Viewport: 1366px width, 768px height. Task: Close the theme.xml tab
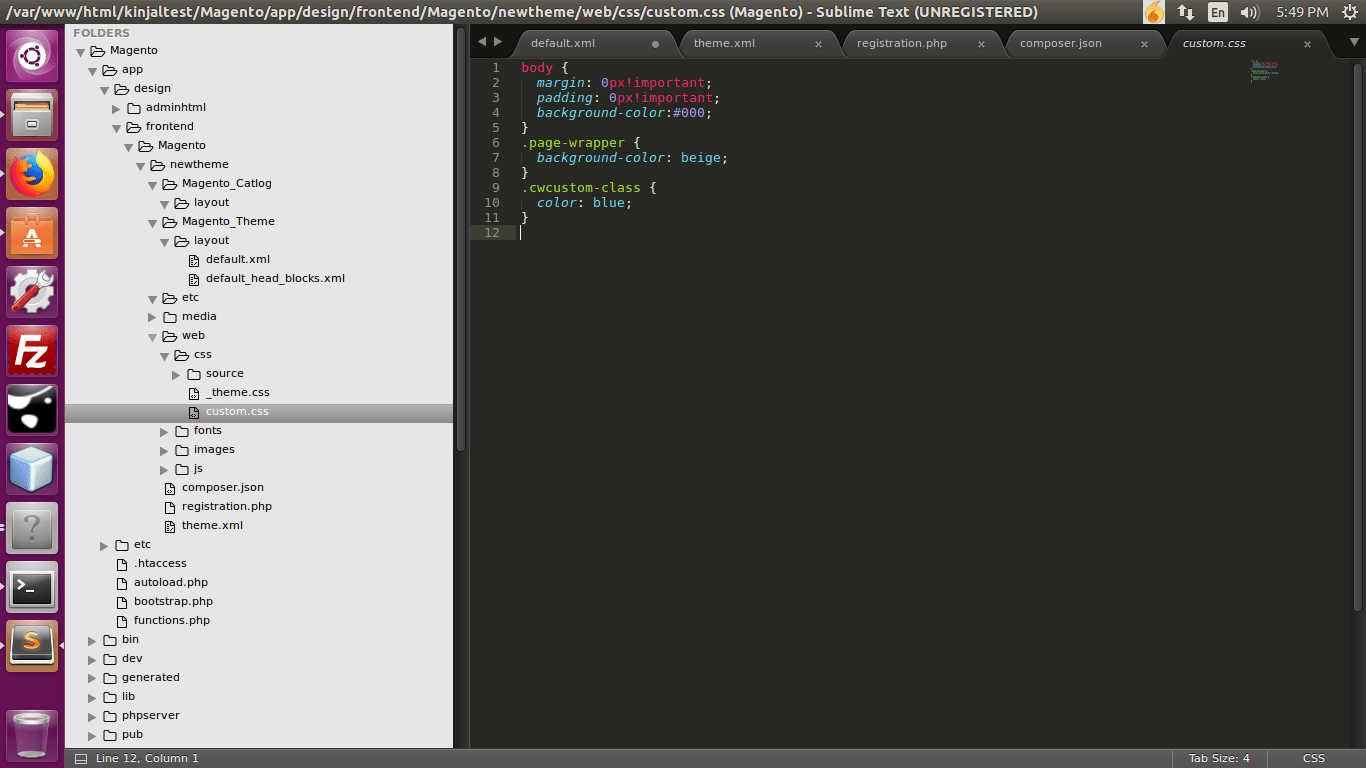click(818, 44)
